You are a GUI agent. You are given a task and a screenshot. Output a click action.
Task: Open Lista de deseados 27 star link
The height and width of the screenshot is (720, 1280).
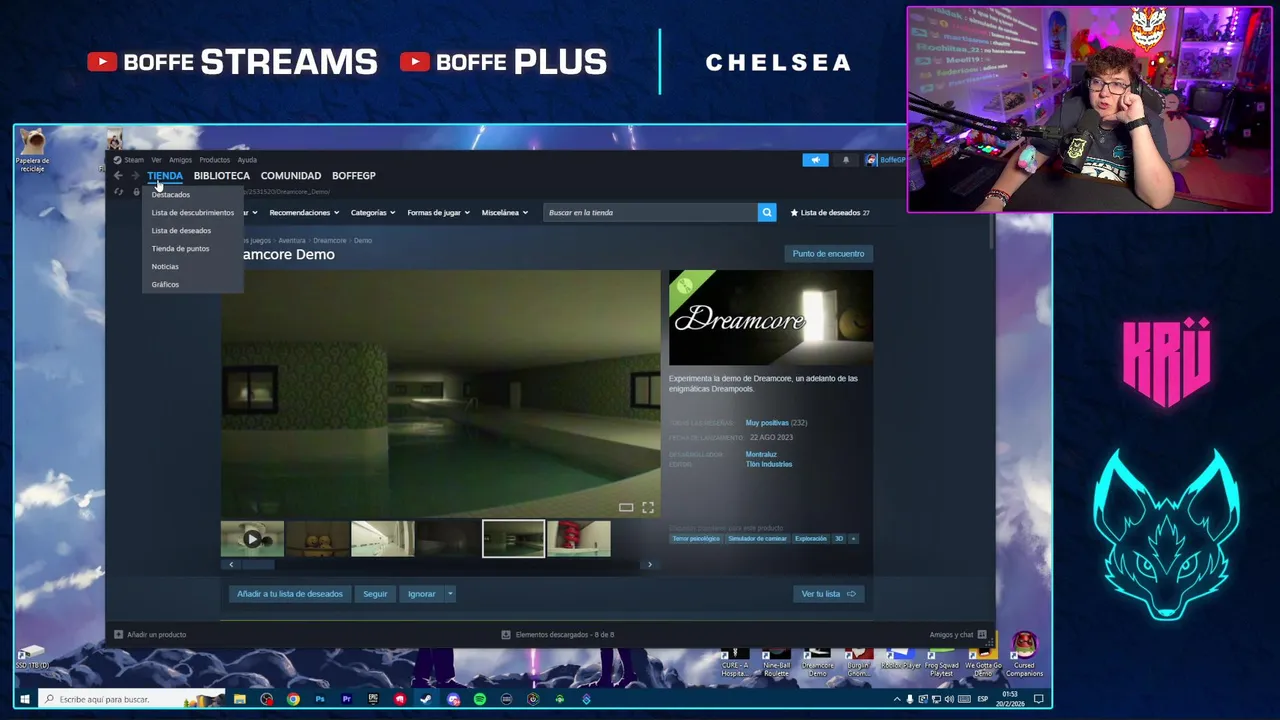[830, 213]
